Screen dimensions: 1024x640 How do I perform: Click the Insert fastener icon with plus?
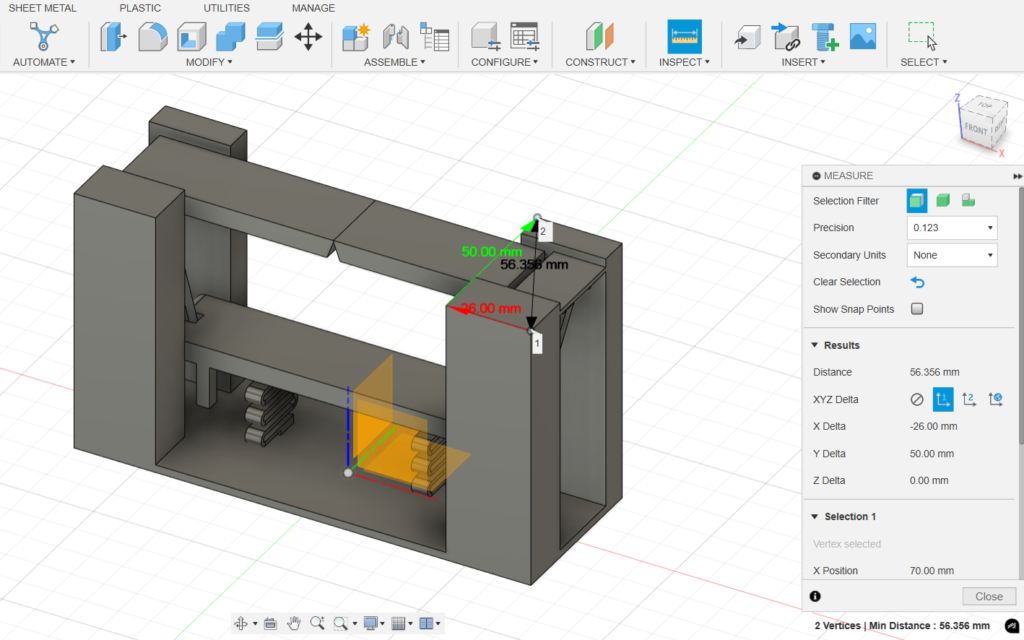825,37
